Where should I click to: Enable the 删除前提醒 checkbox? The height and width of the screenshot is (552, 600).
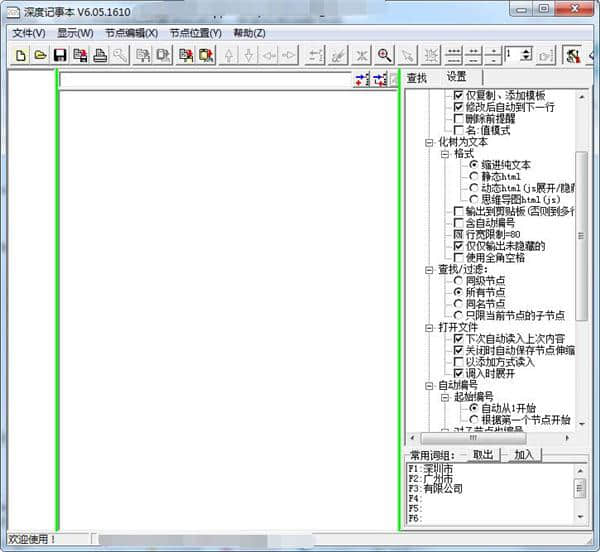(x=459, y=118)
